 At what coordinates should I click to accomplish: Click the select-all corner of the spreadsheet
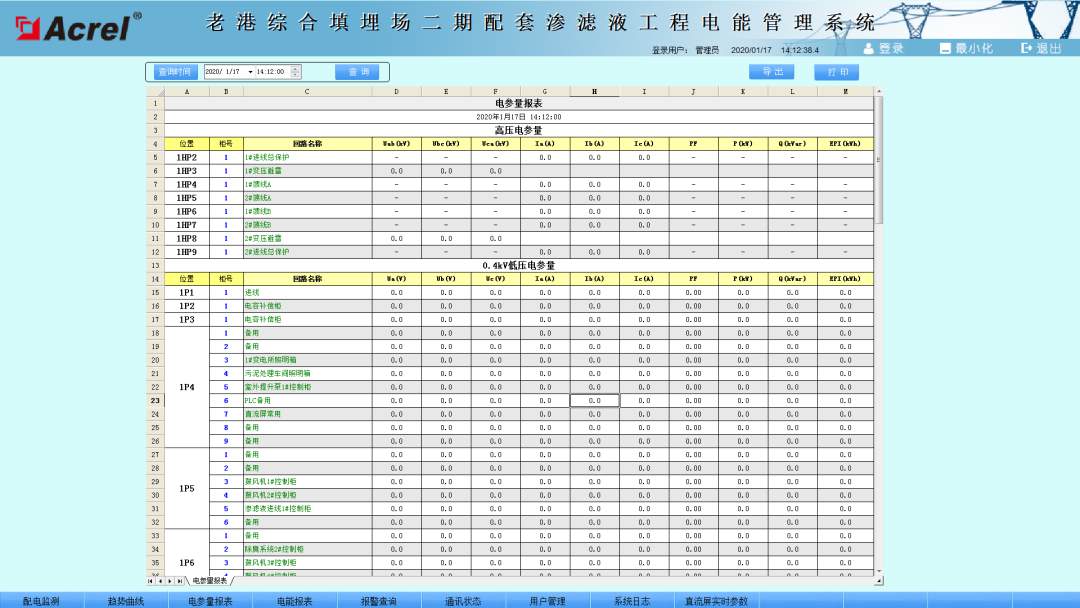pos(155,92)
